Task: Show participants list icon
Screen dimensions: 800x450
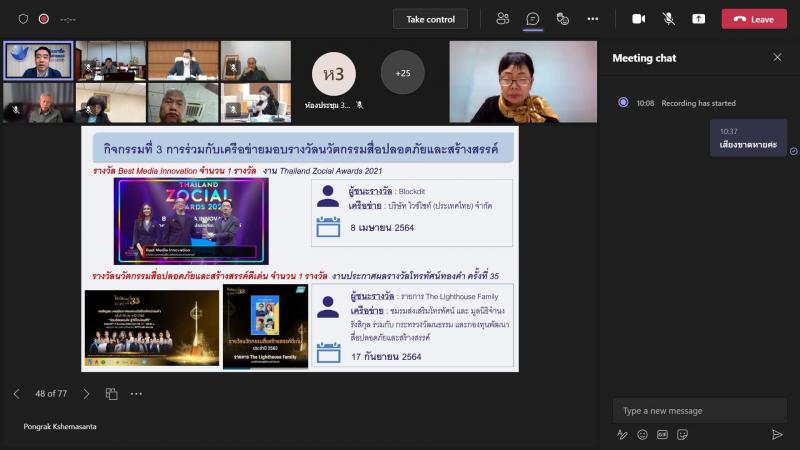Action: (503, 19)
